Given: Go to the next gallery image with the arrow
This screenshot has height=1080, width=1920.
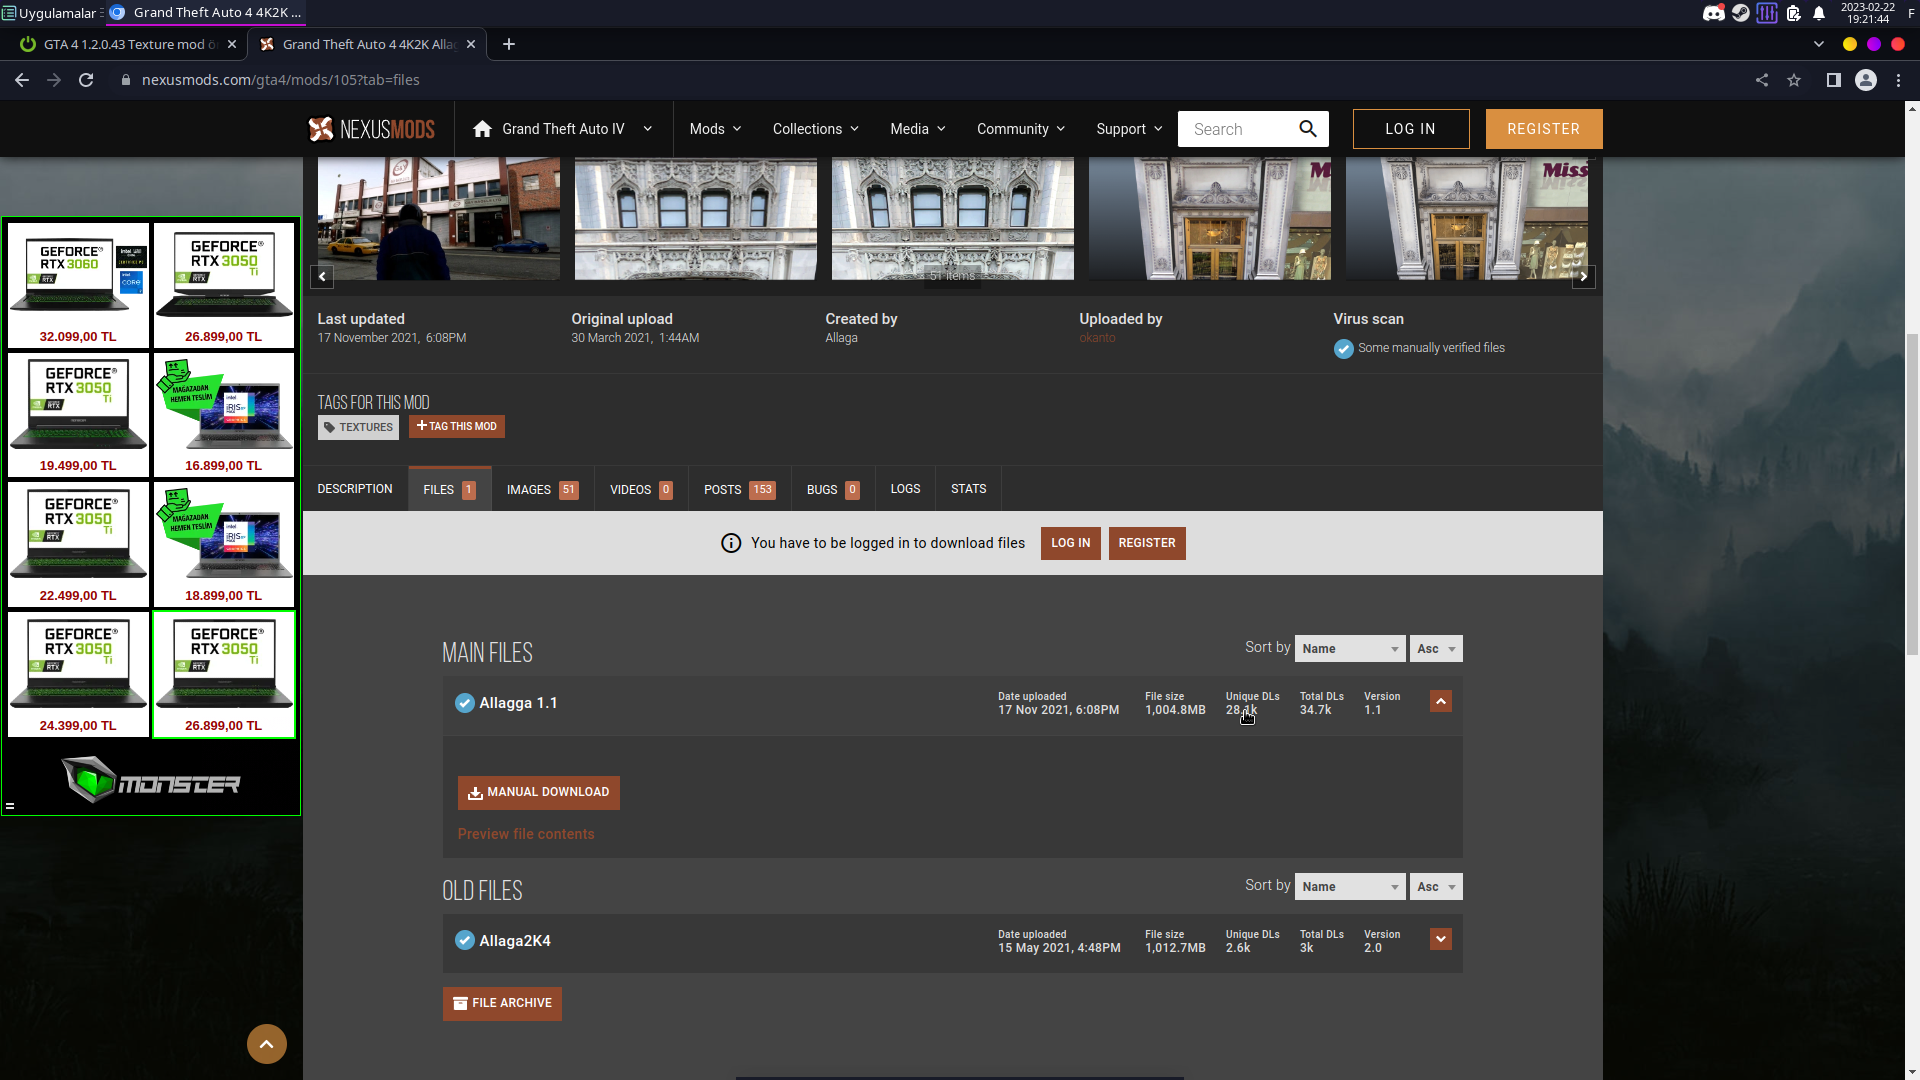Looking at the screenshot, I should click(1583, 276).
